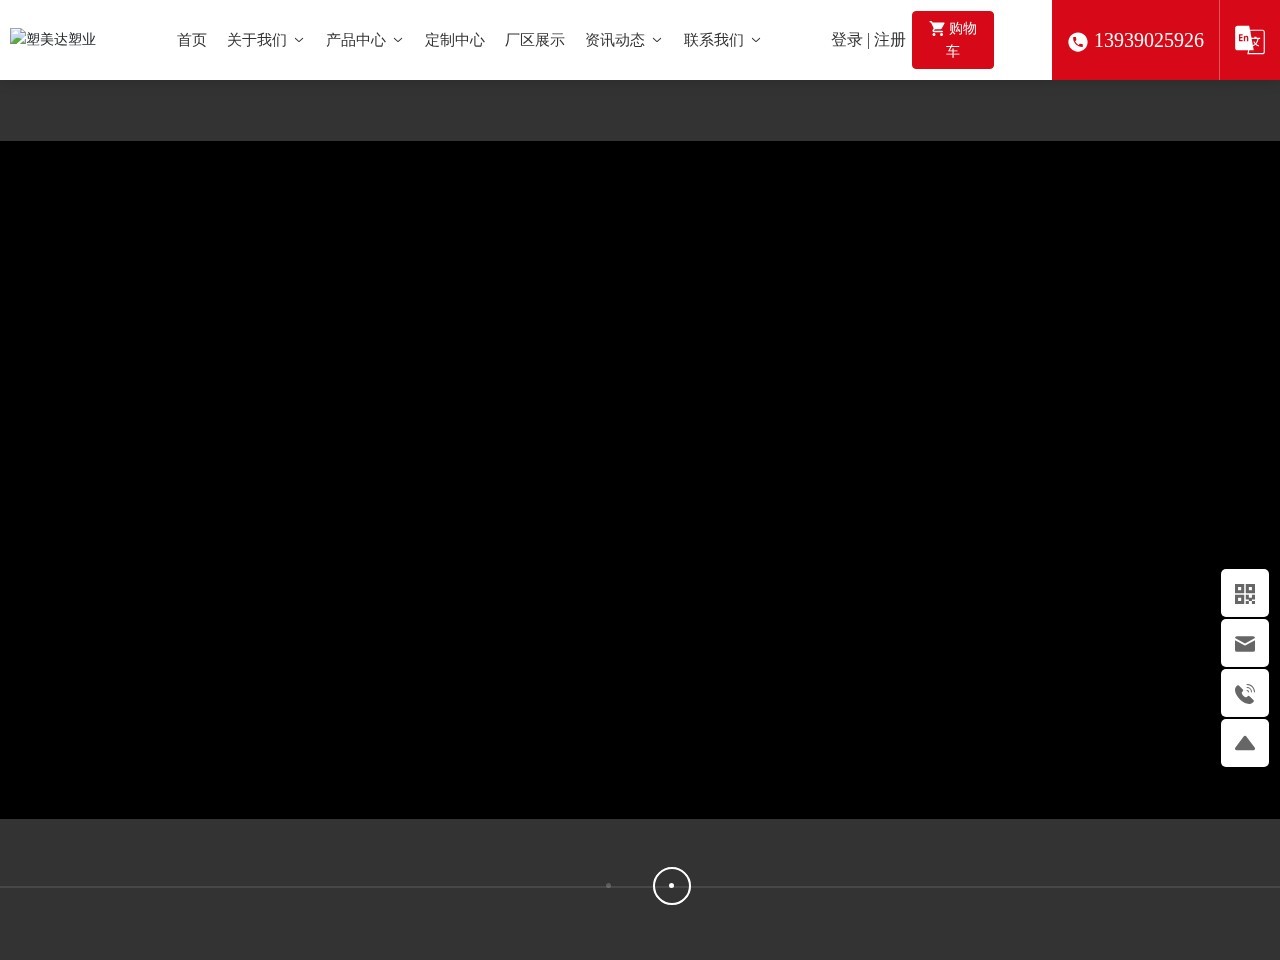The image size is (1280, 960).
Task: Click the 塑美达塑业 logo image
Action: tap(53, 39)
